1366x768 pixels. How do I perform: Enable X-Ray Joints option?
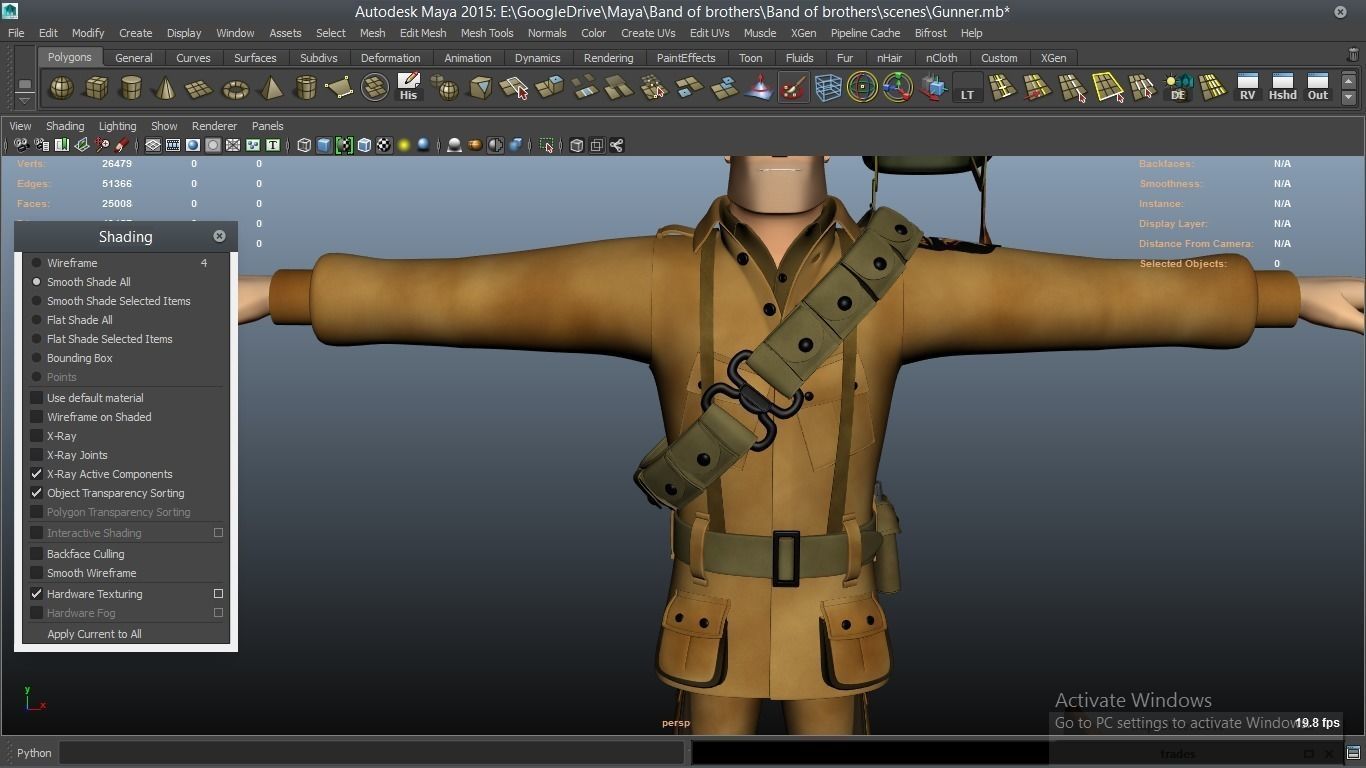coord(37,455)
